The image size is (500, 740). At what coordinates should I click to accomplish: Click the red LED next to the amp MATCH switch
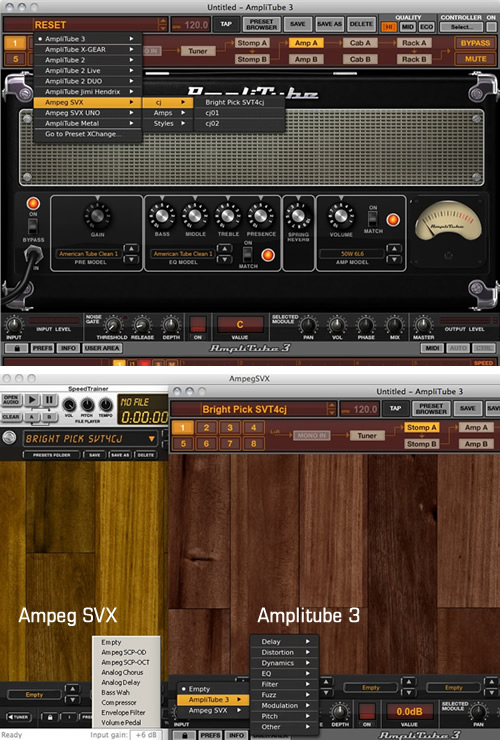pos(393,219)
